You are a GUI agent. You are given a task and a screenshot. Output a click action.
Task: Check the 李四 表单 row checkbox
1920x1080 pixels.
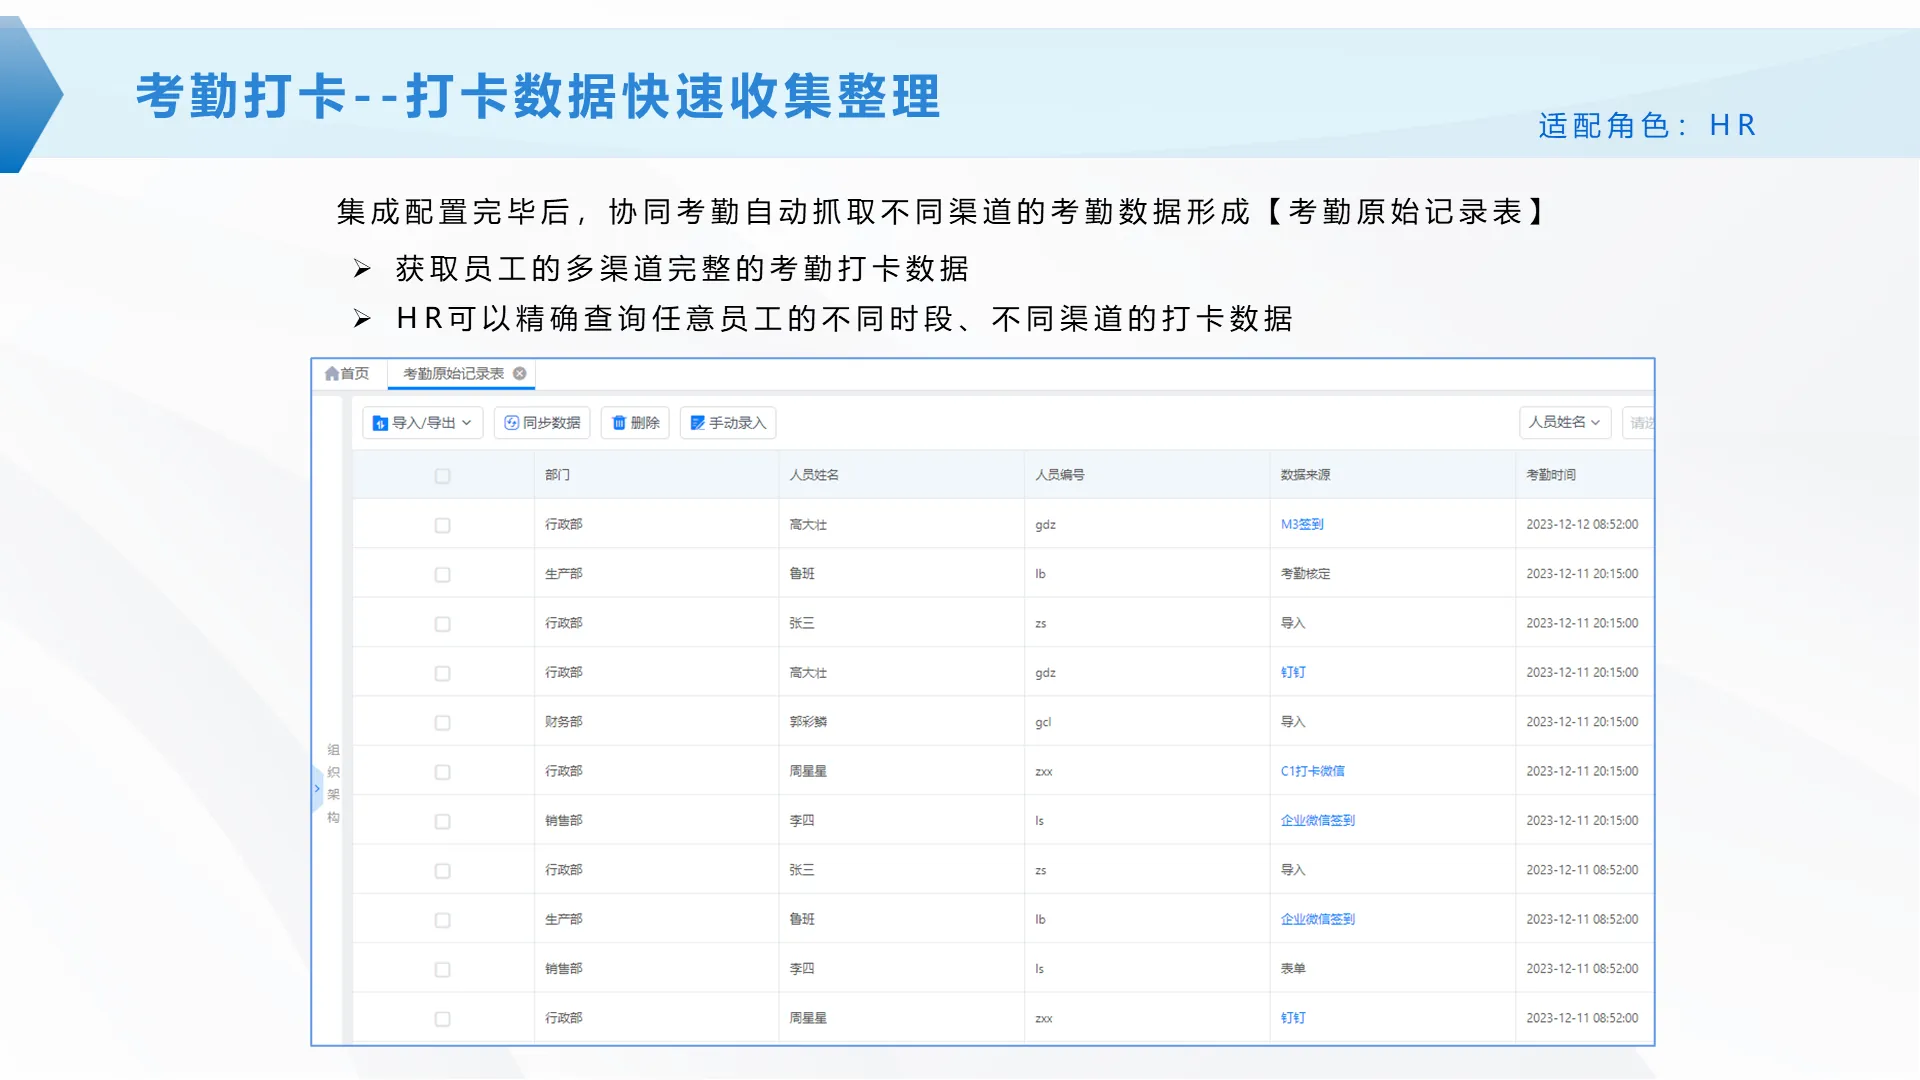point(442,970)
